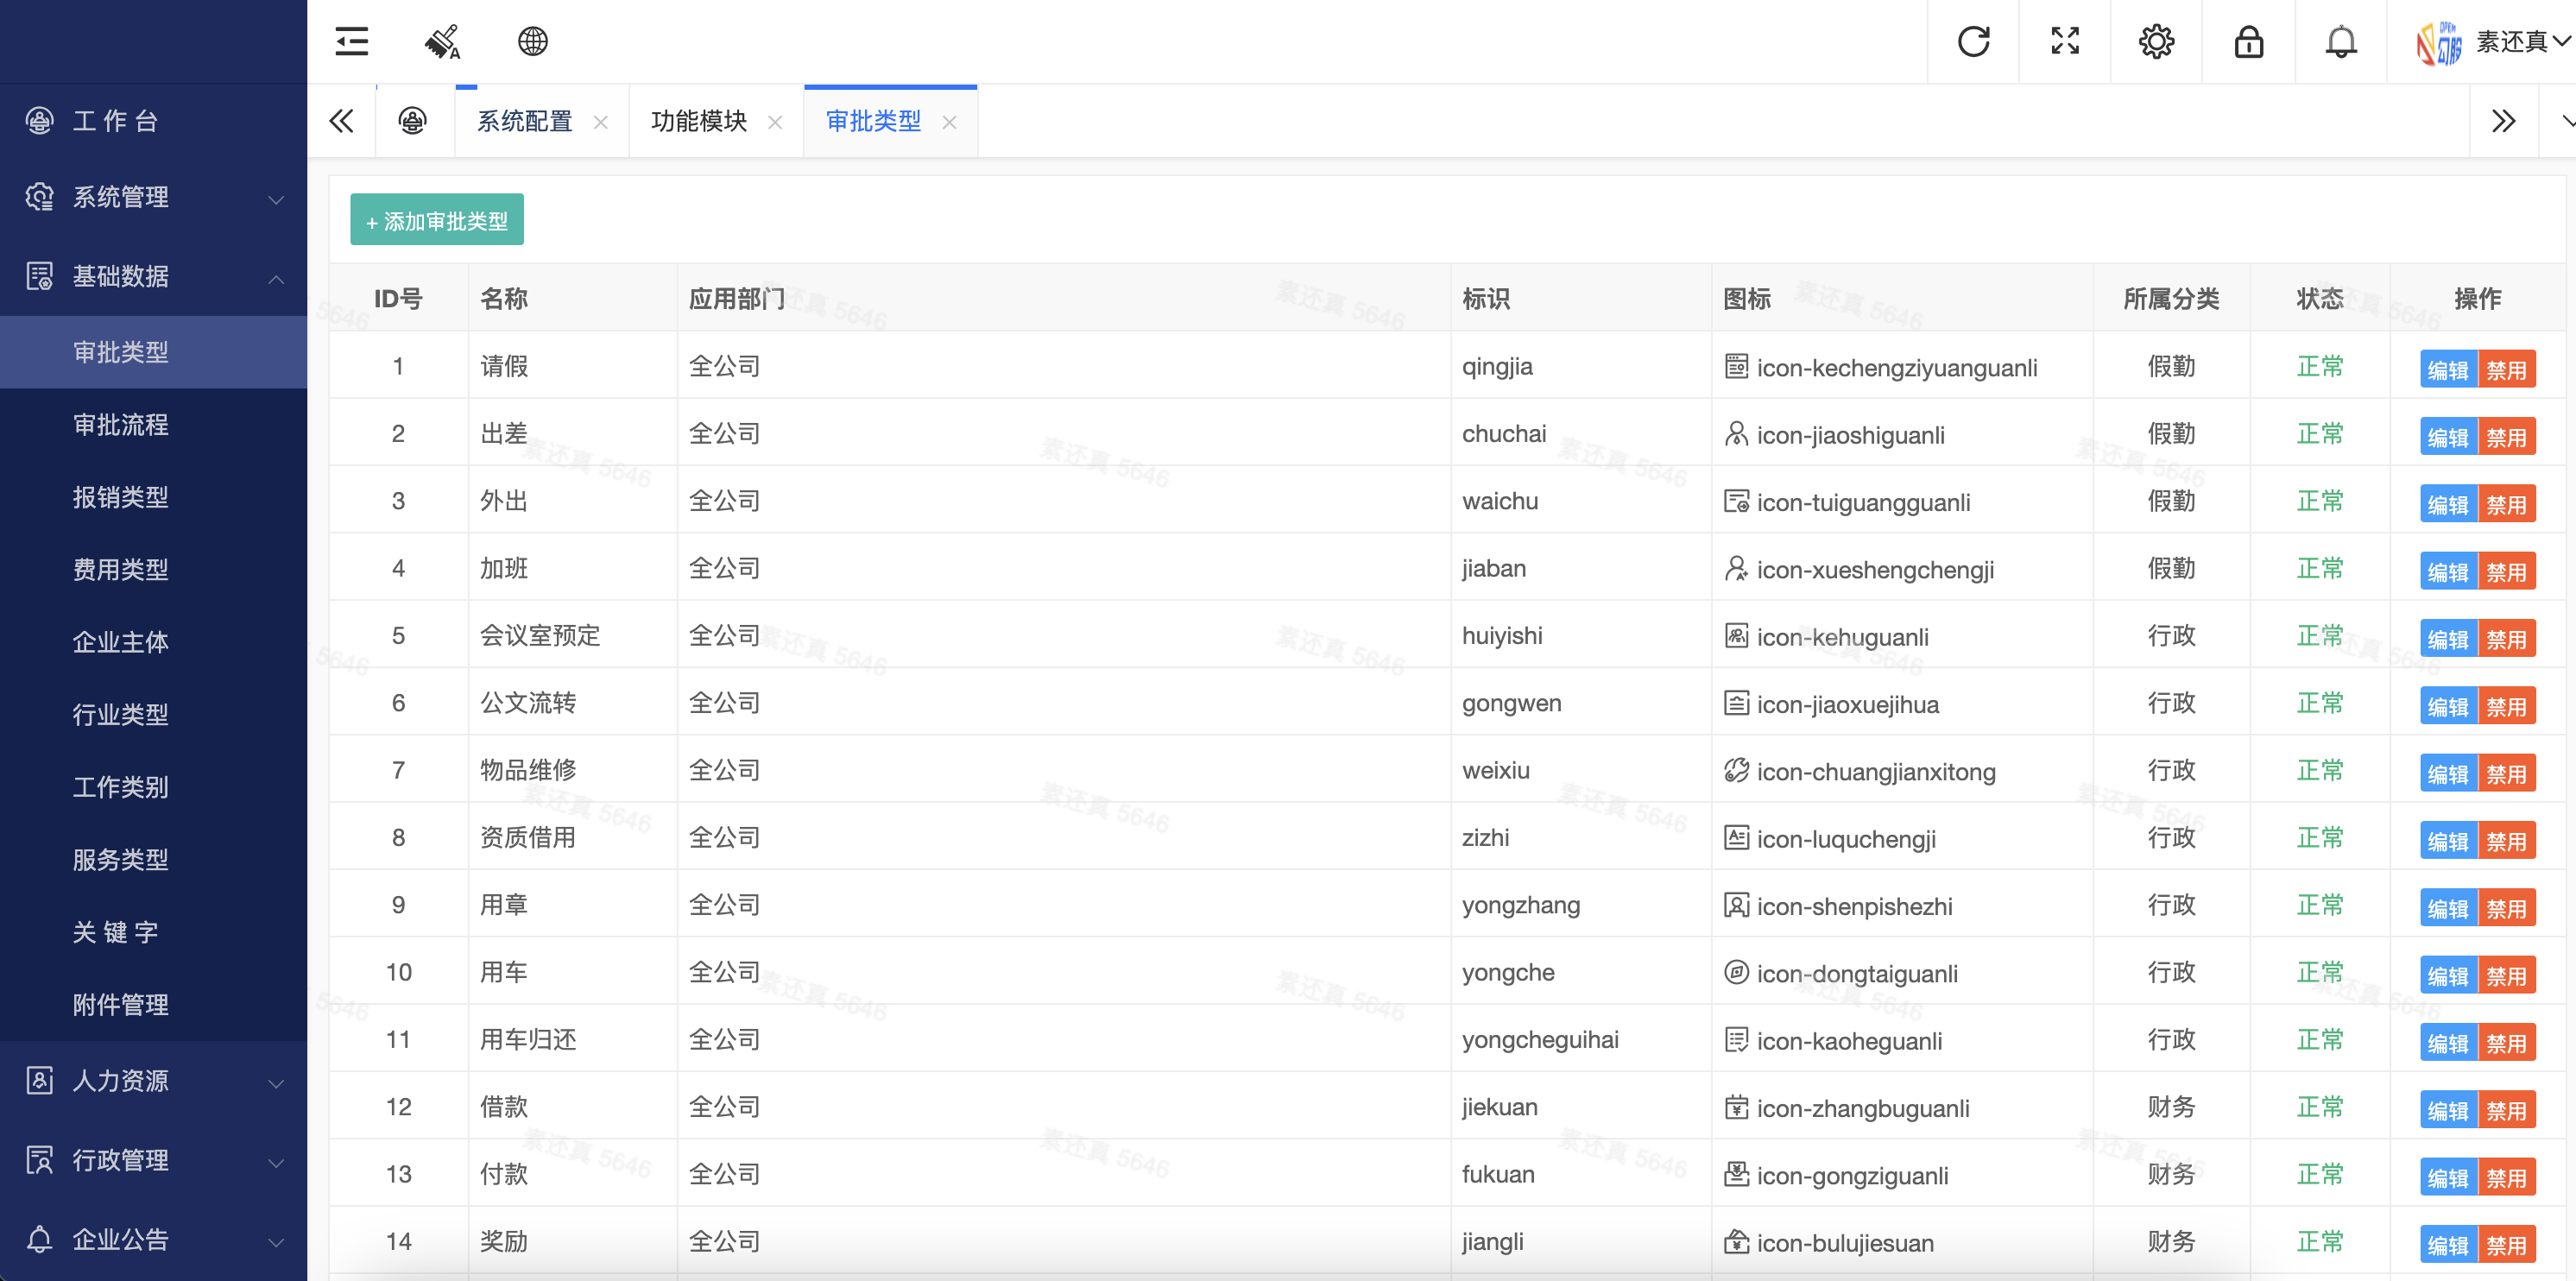Disable the 请假 approval type
2576x1281 pixels.
click(x=2506, y=369)
